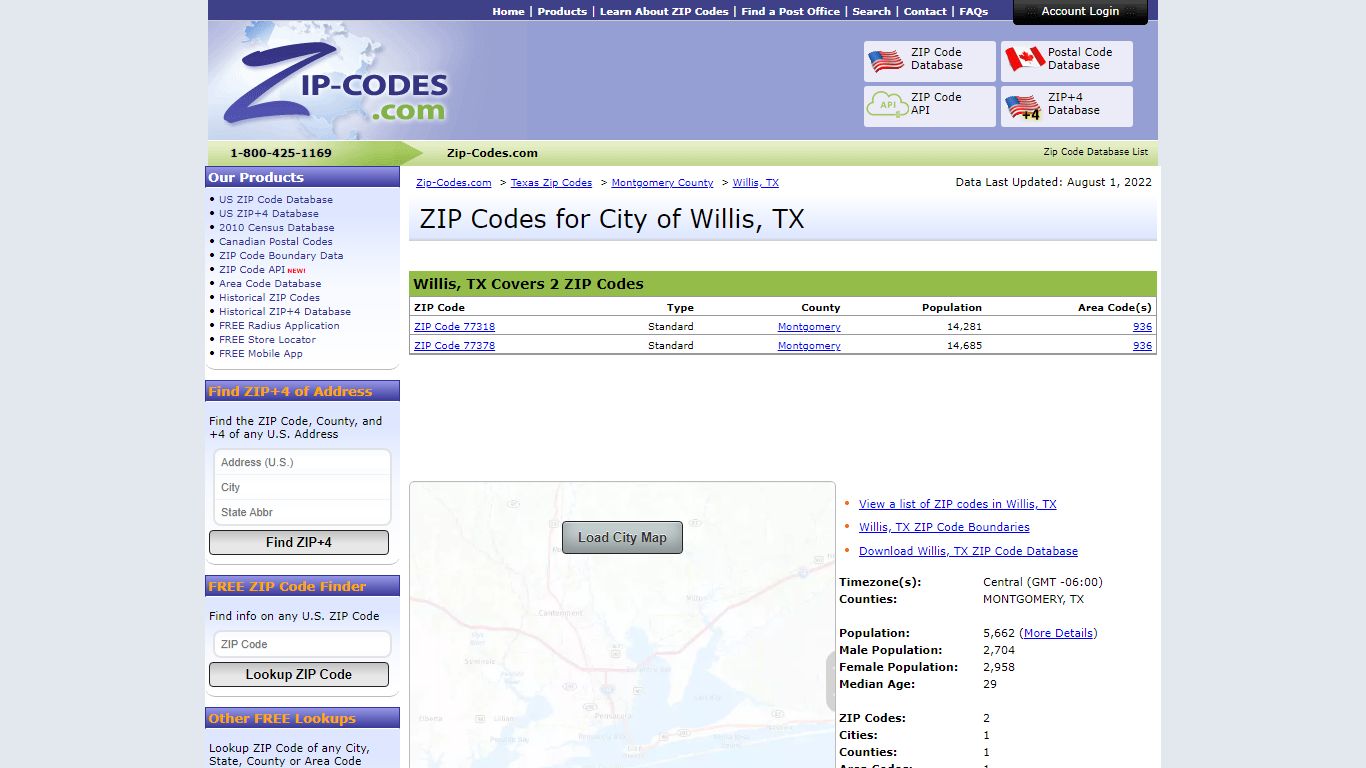Open ZIP Code Boundary Data sidebar link

point(281,256)
